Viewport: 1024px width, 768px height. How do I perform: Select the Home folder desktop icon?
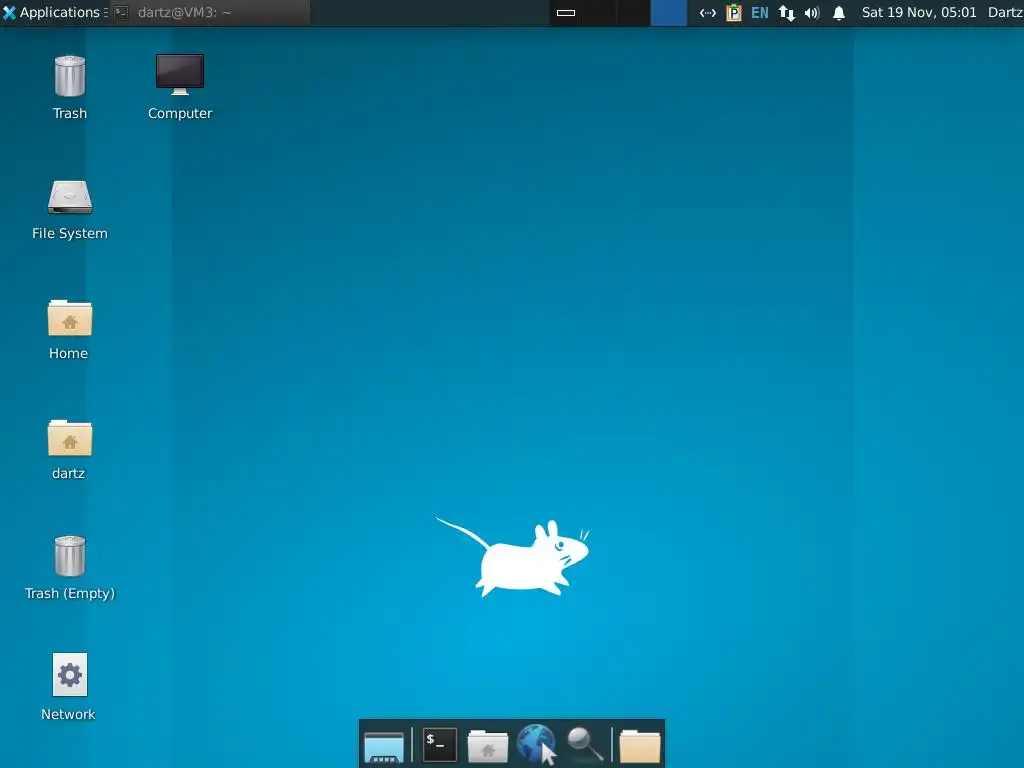point(69,330)
